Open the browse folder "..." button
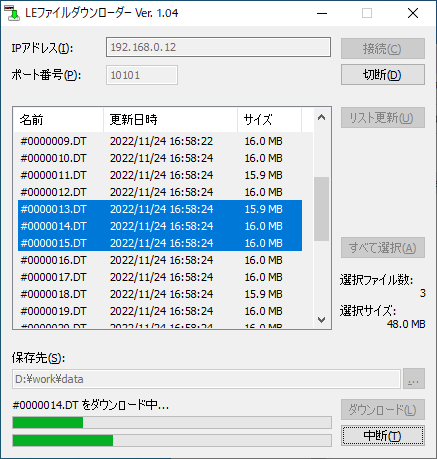Viewport: 437px width, 459px height. (x=414, y=379)
